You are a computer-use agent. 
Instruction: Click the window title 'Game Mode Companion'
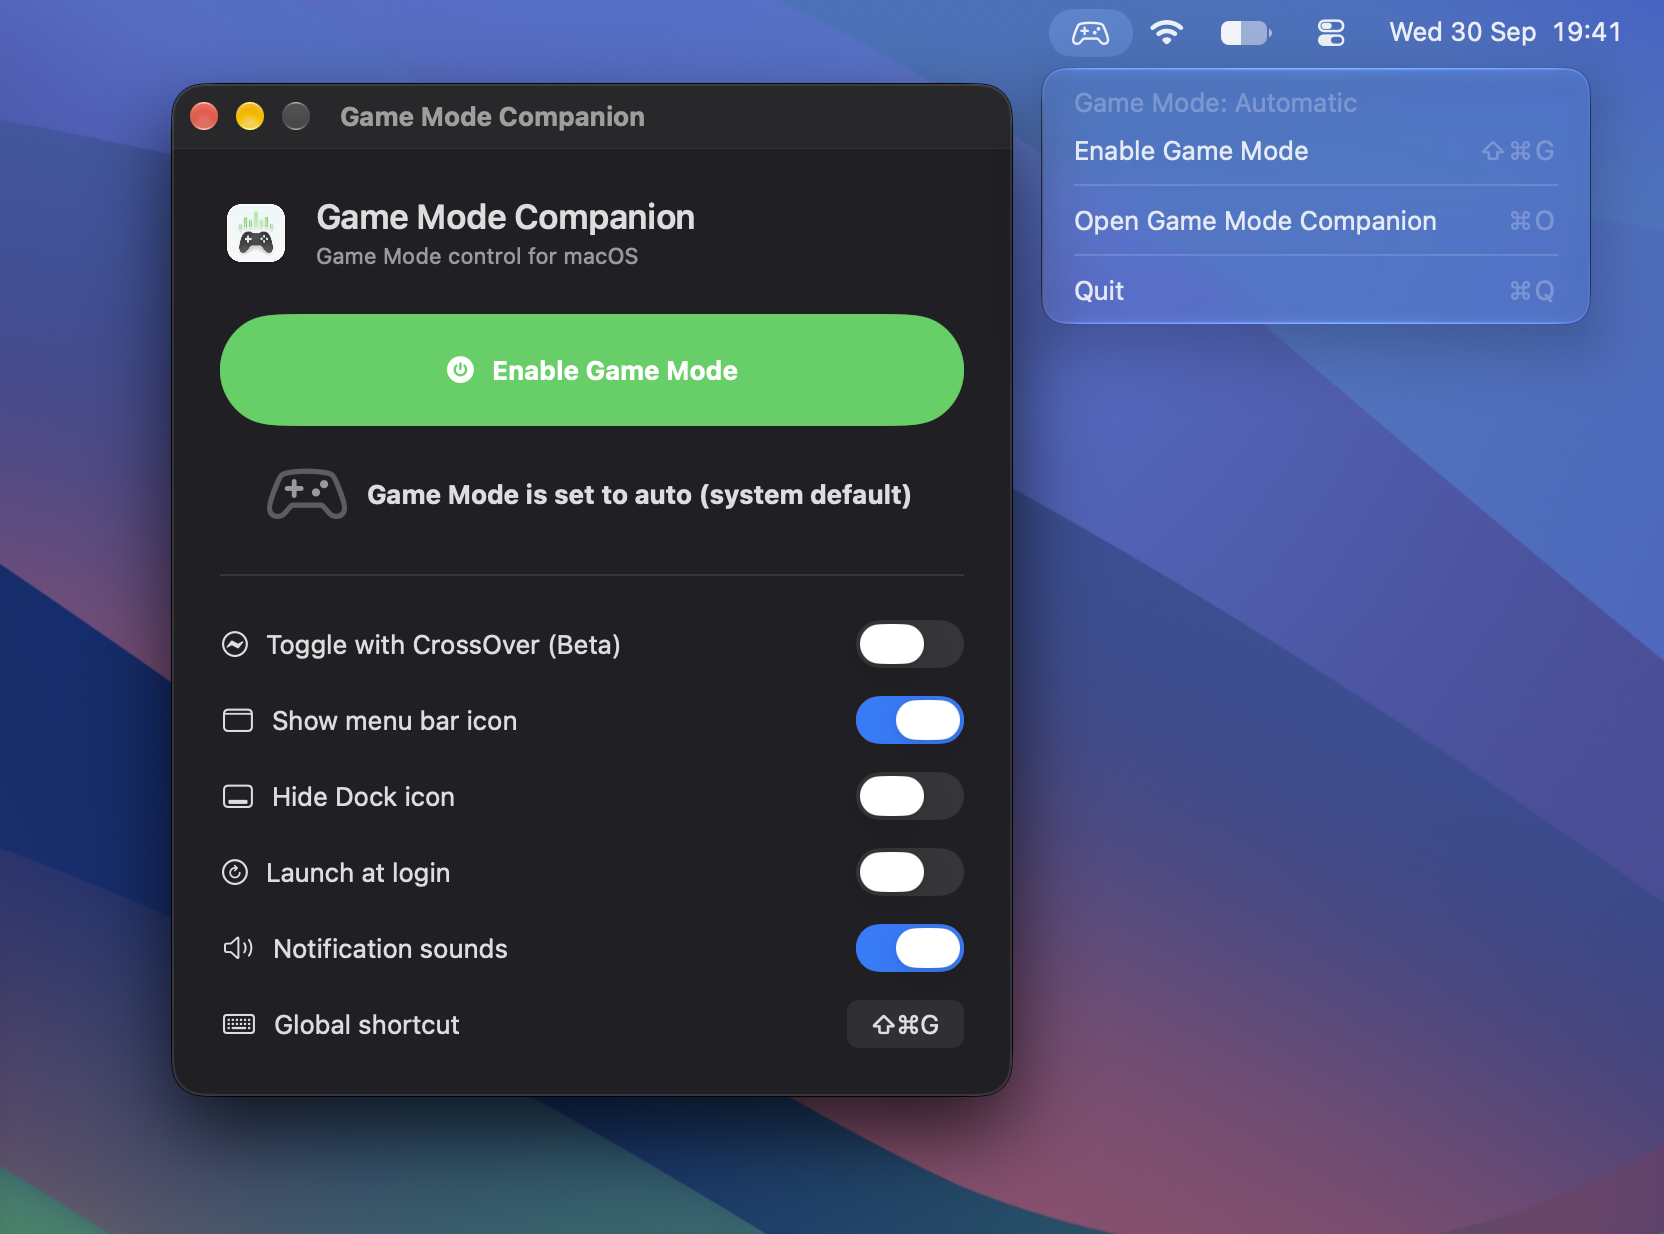pyautogui.click(x=492, y=117)
